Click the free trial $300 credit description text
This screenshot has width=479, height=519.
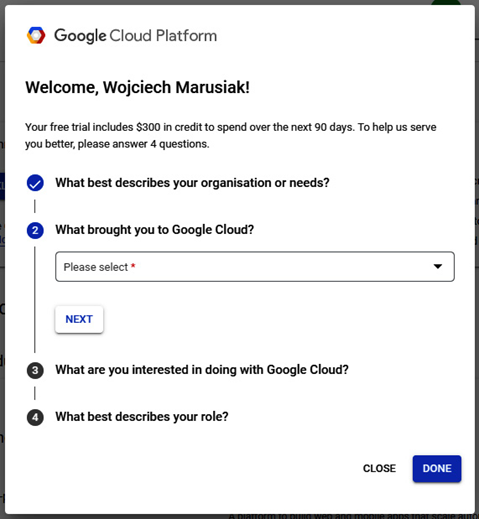pyautogui.click(x=231, y=135)
